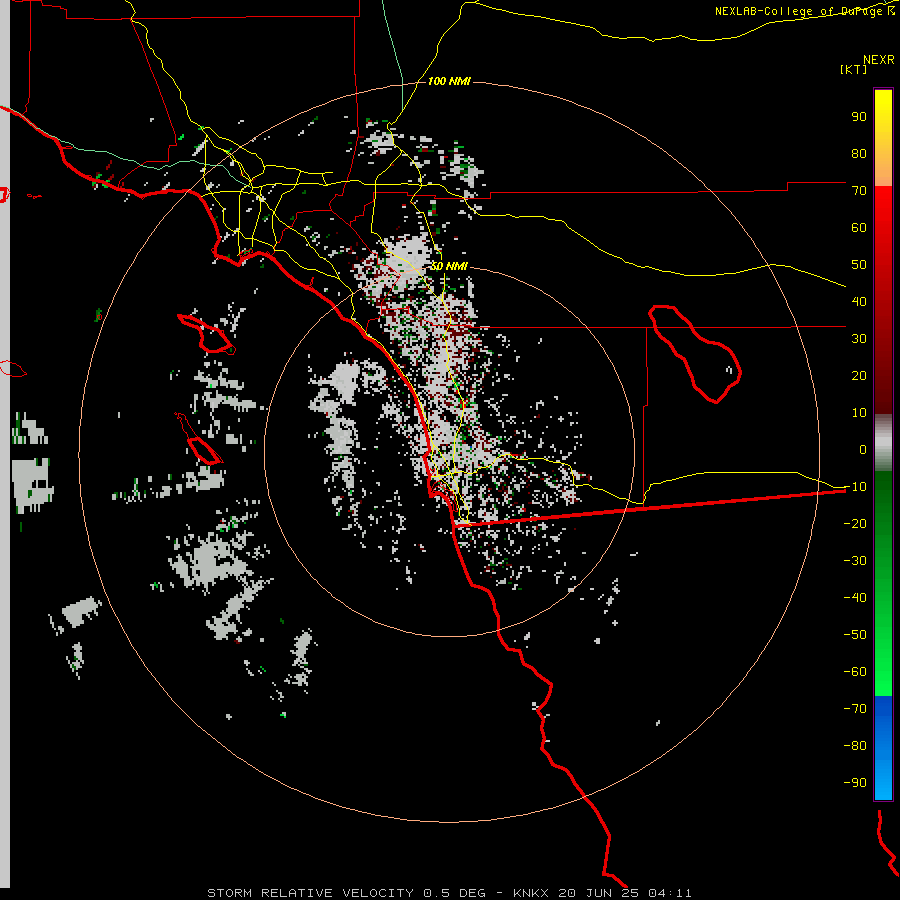This screenshot has height=900, width=900.
Task: Click the "NEXR" label above the scale
Action: 878,60
